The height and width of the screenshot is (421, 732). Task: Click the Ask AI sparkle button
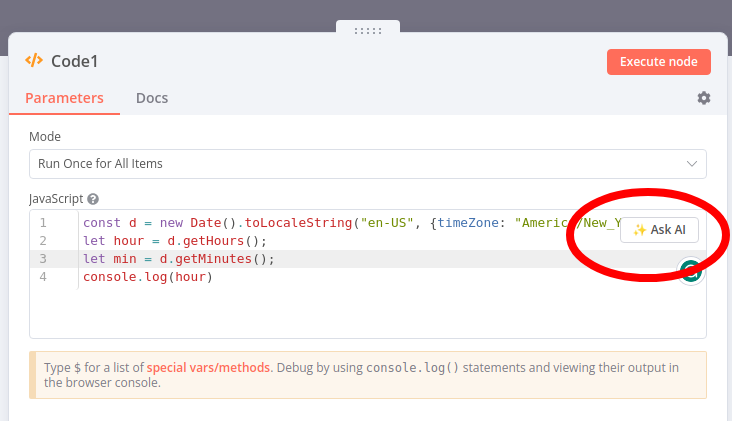pos(659,229)
